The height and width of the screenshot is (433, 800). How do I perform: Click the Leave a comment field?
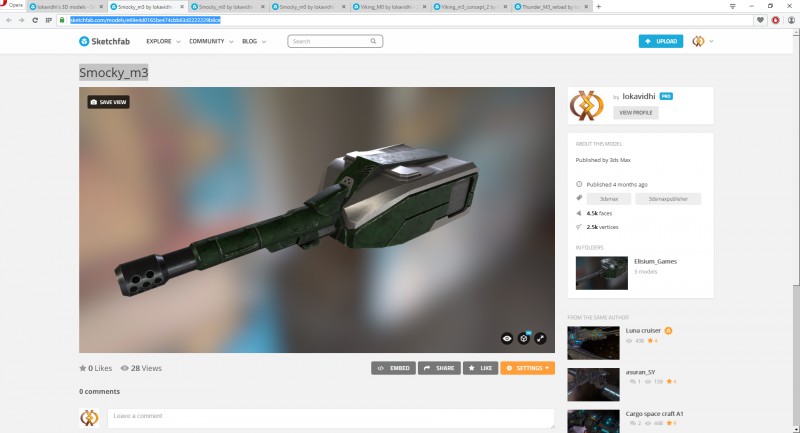click(331, 418)
